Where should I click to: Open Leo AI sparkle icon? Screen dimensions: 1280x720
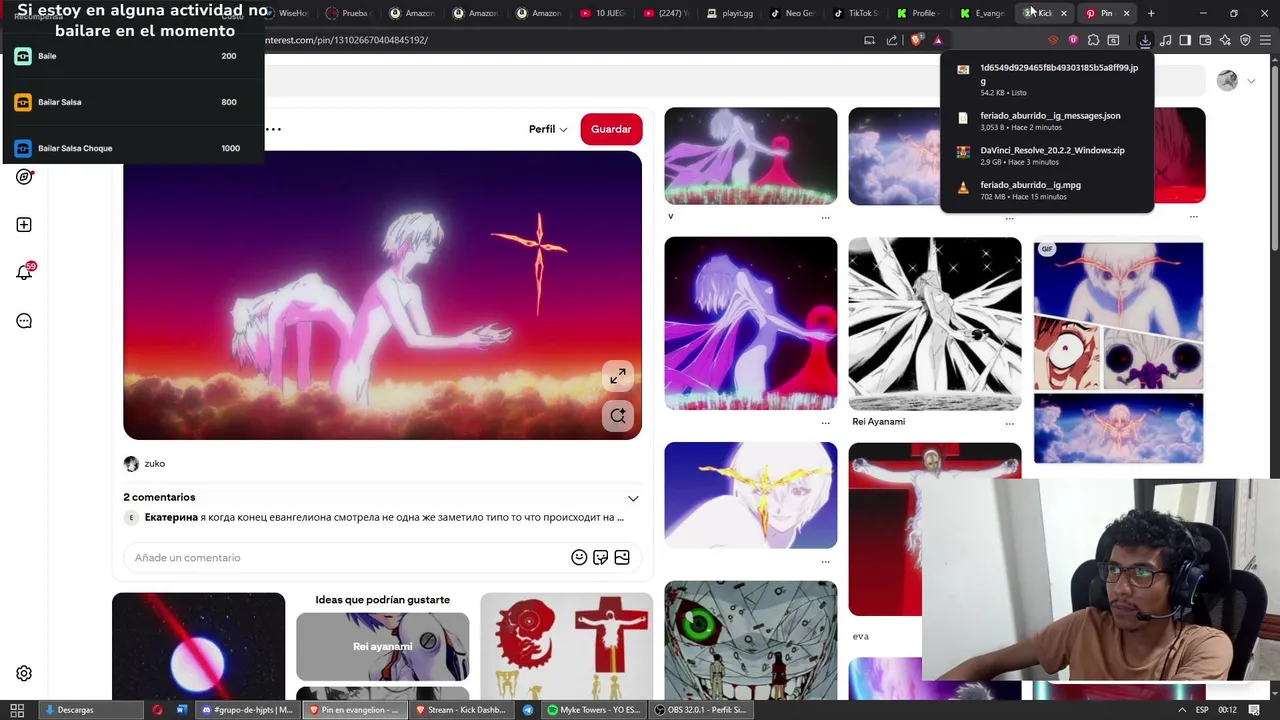coord(1225,40)
